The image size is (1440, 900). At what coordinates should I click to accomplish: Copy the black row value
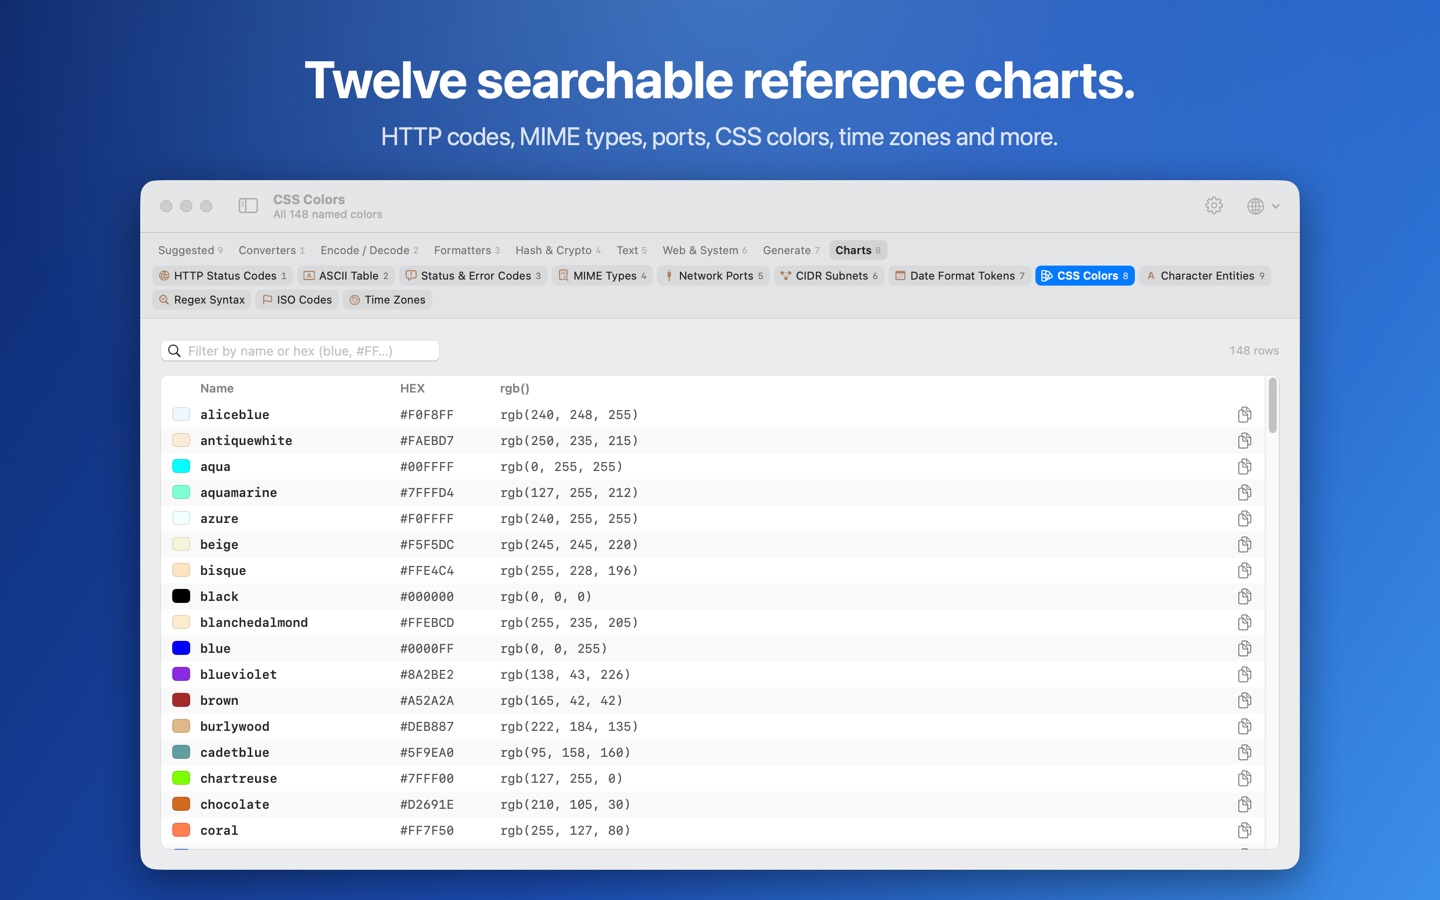[x=1244, y=597]
